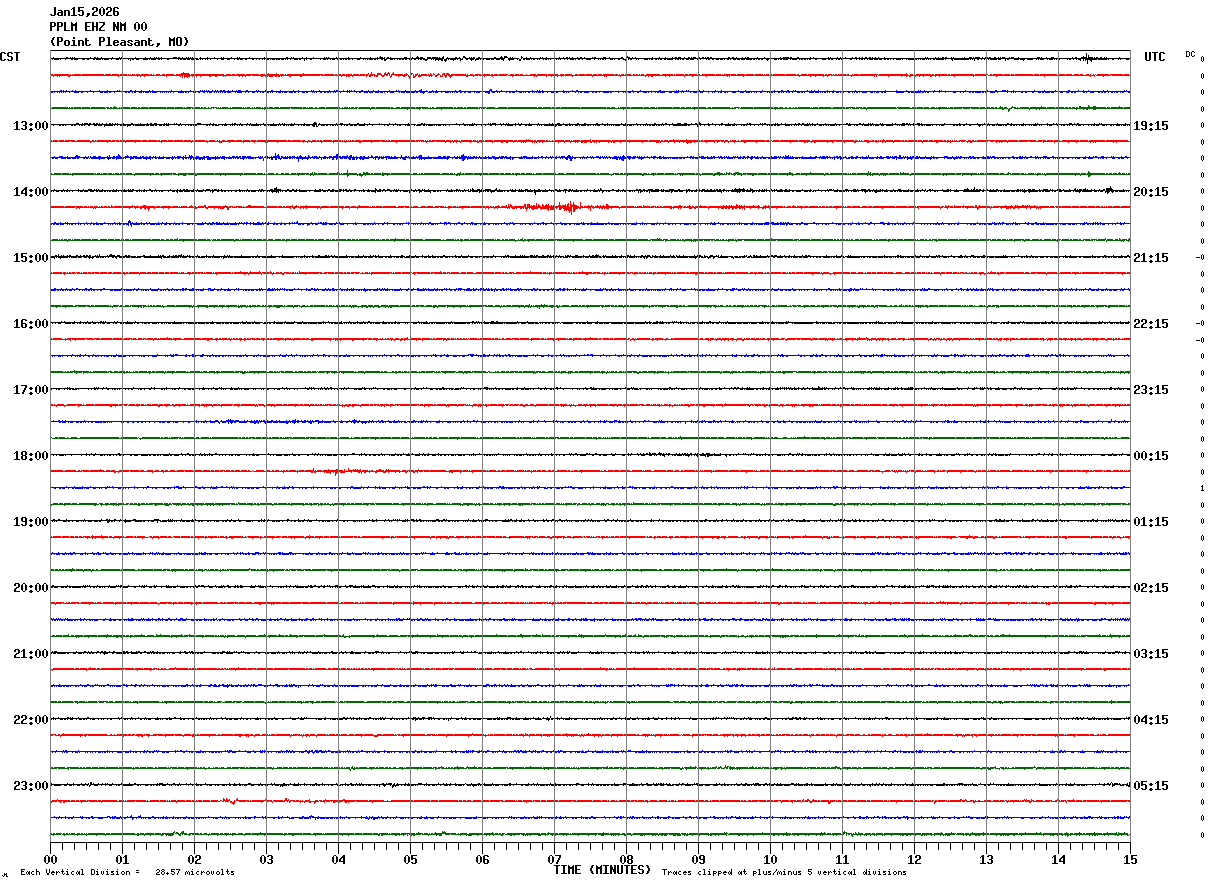This screenshot has height=886, width=1210.
Task: Select the 23:00 CST time label
Action: coord(30,786)
